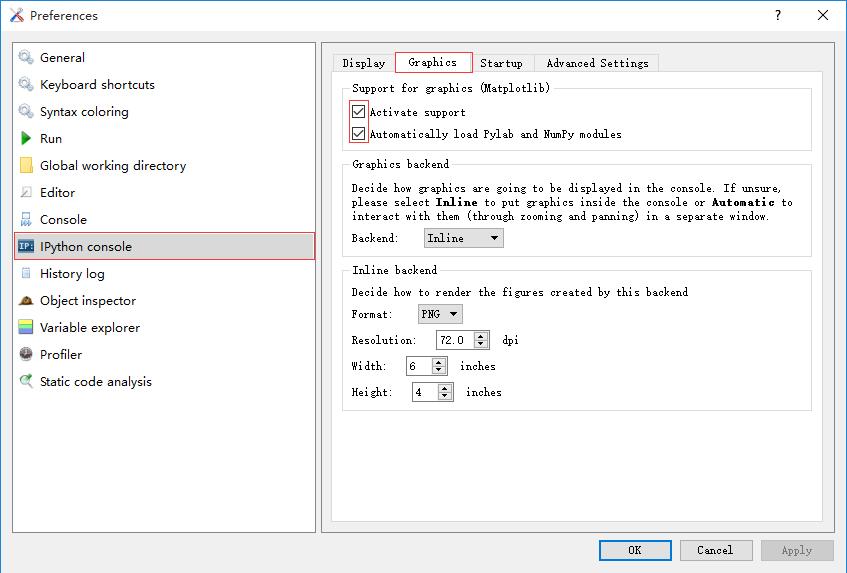Select Editor in the preferences list
The width and height of the screenshot is (847, 573).
click(x=164, y=192)
